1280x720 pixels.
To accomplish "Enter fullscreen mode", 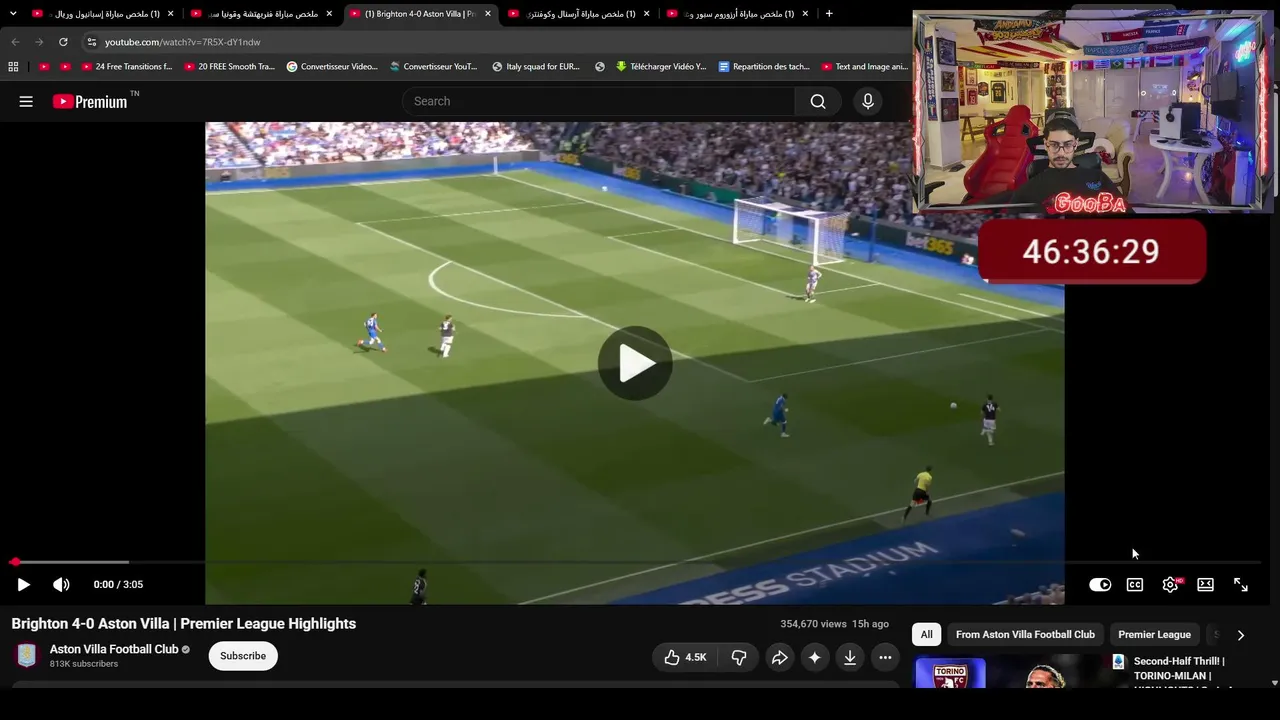I will [1241, 585].
